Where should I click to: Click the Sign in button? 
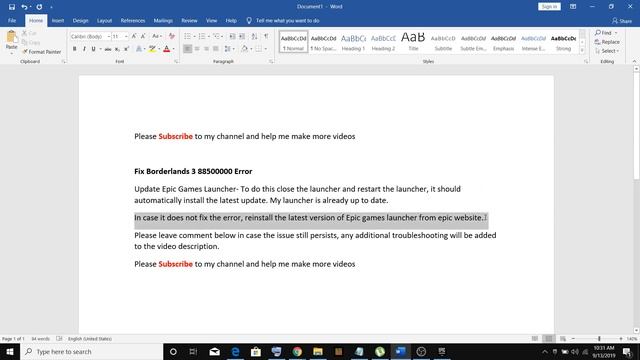[549, 7]
